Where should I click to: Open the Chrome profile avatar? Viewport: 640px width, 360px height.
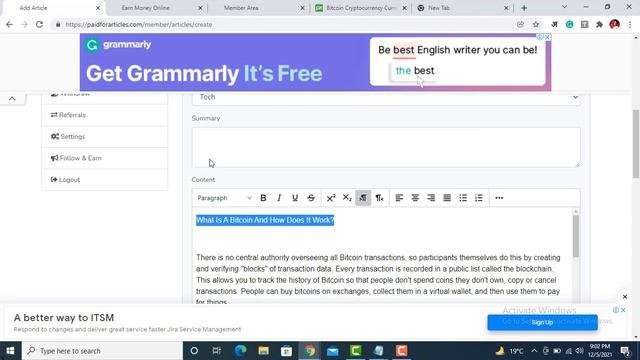coord(614,24)
